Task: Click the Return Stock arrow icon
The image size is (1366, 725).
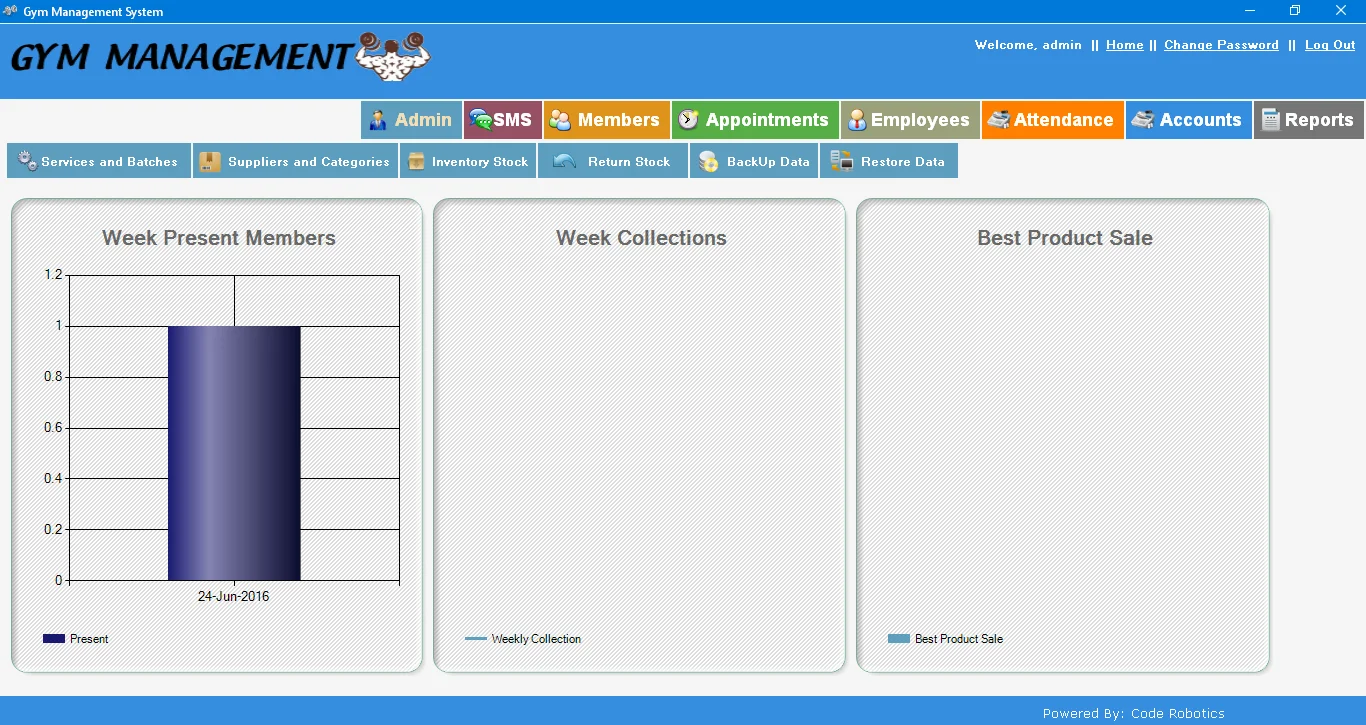Action: tap(564, 161)
